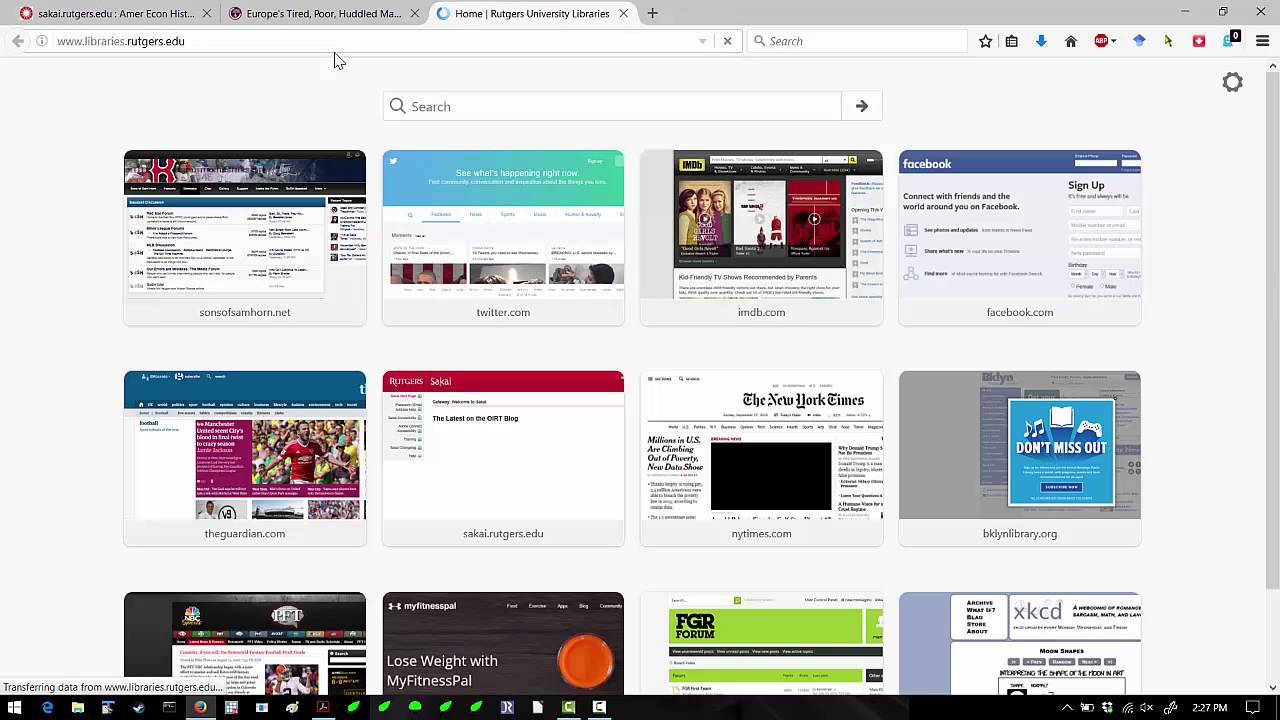
Task: Submit search with the arrow button
Action: [x=862, y=106]
